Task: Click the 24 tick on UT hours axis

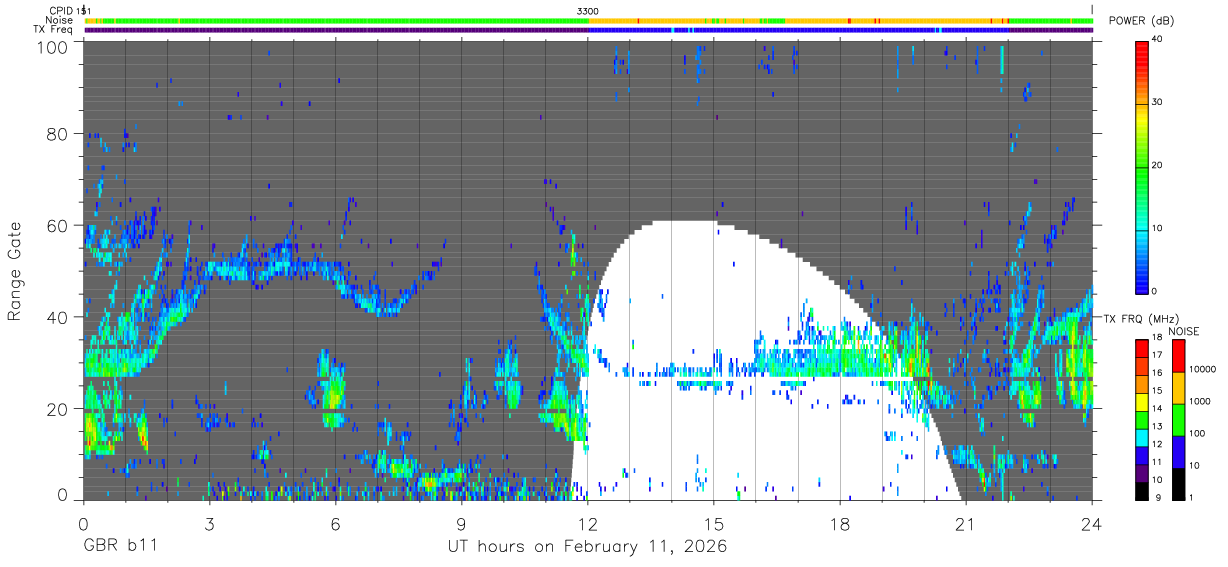Action: 1092,524
